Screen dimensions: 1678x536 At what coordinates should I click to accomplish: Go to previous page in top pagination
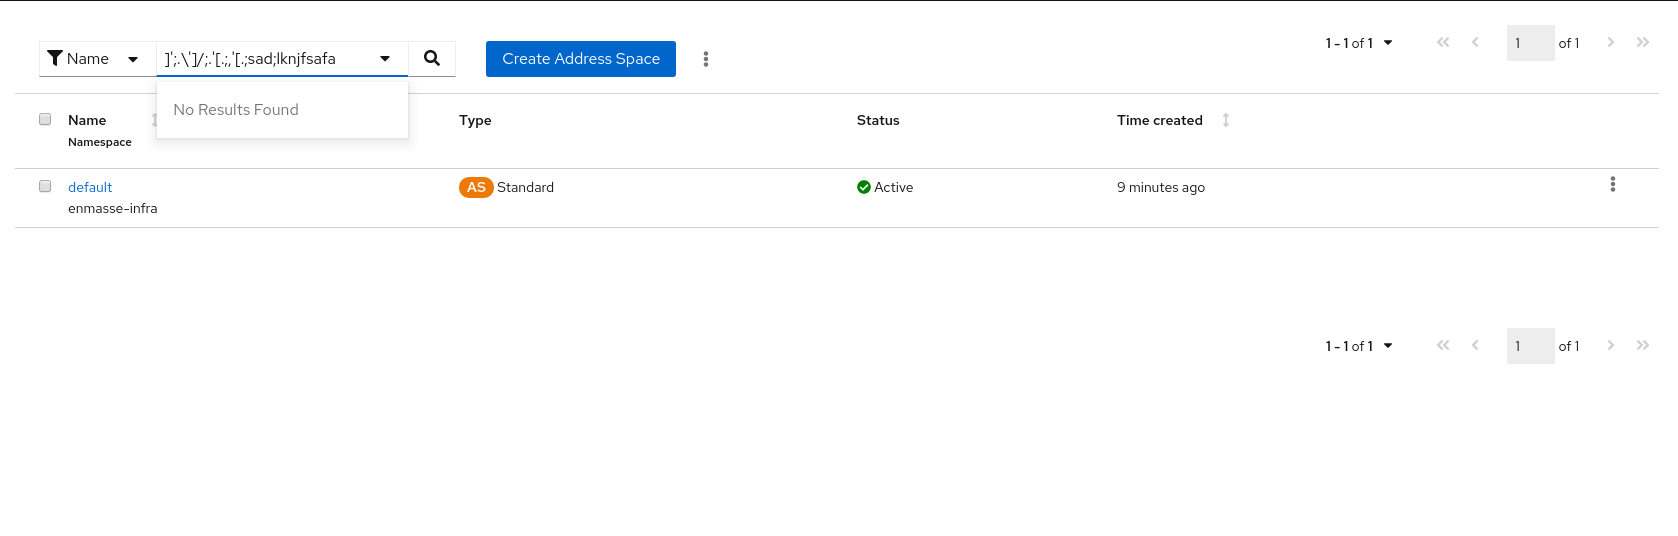click(1475, 43)
